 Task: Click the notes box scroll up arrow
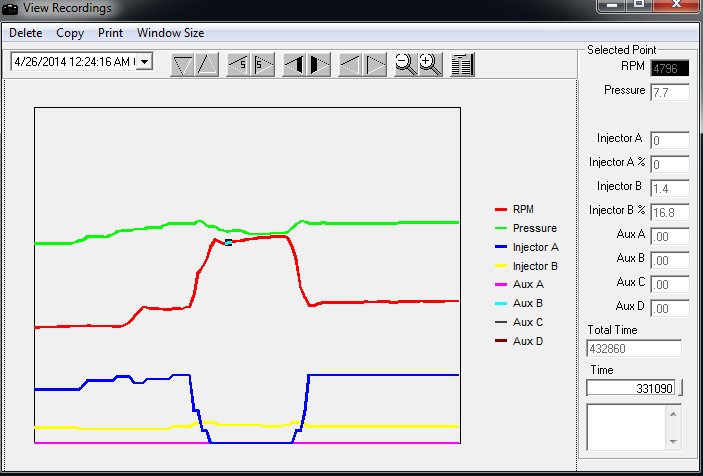[673, 414]
